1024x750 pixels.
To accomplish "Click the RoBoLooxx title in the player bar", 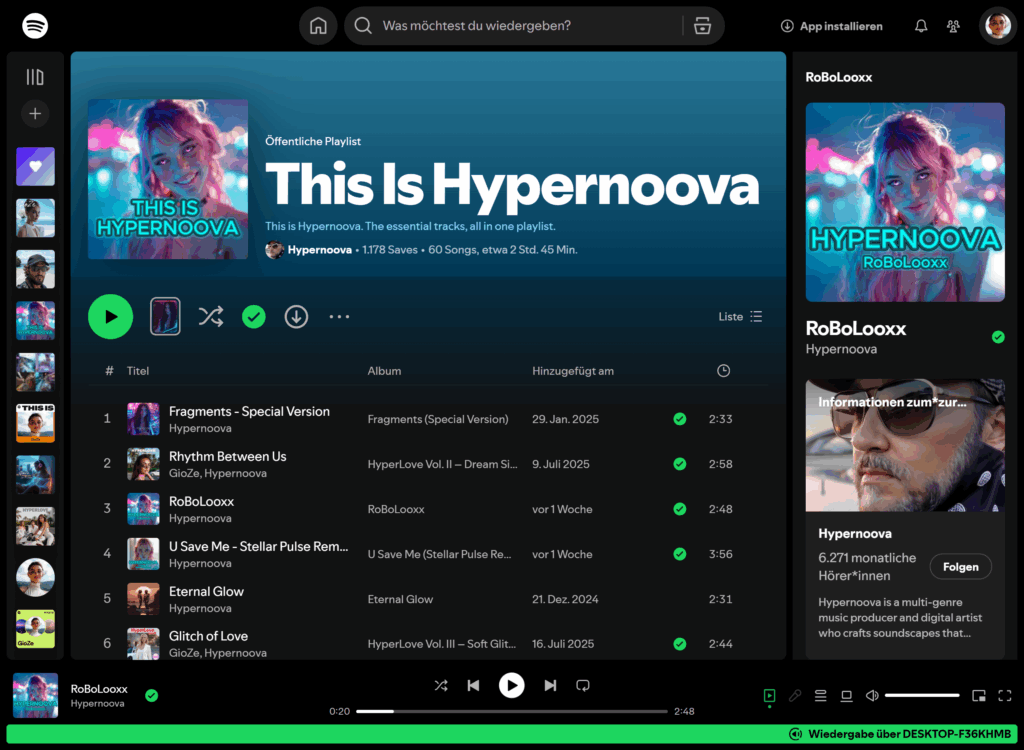I will (99, 689).
